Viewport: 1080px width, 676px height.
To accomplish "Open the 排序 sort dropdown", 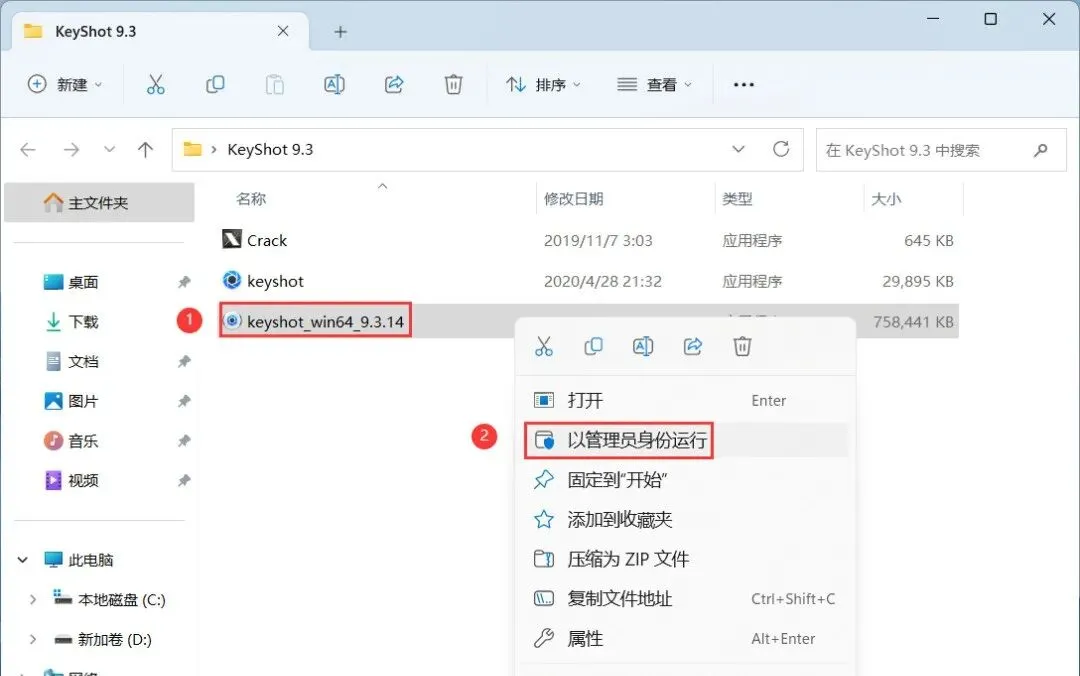I will pyautogui.click(x=543, y=84).
